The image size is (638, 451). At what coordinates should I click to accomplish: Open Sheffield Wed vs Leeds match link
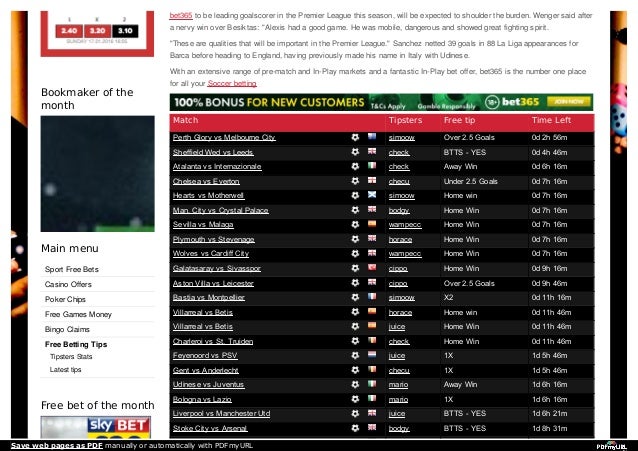click(213, 152)
